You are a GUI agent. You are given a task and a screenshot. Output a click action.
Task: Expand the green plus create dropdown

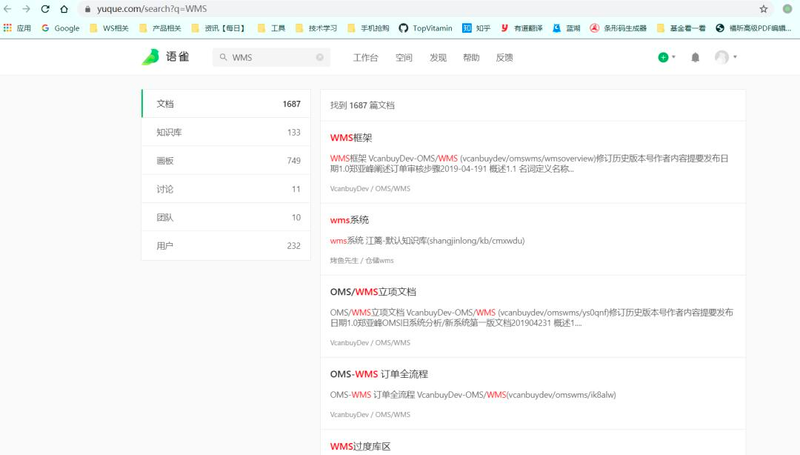[x=666, y=58]
